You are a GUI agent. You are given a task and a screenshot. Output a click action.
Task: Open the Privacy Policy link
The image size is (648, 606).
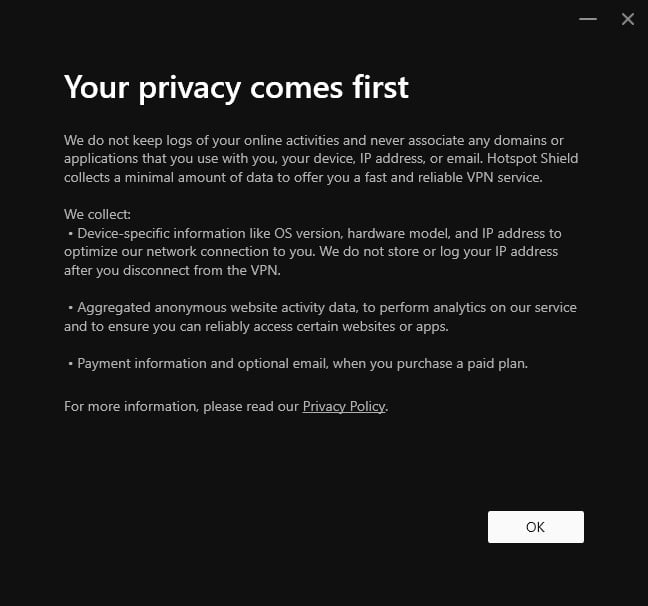pyautogui.click(x=344, y=406)
